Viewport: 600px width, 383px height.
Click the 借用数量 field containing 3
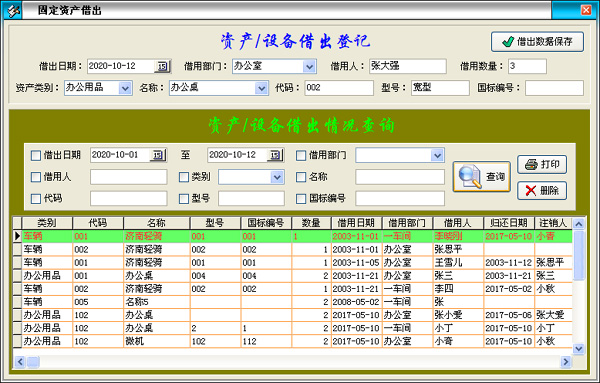527,66
